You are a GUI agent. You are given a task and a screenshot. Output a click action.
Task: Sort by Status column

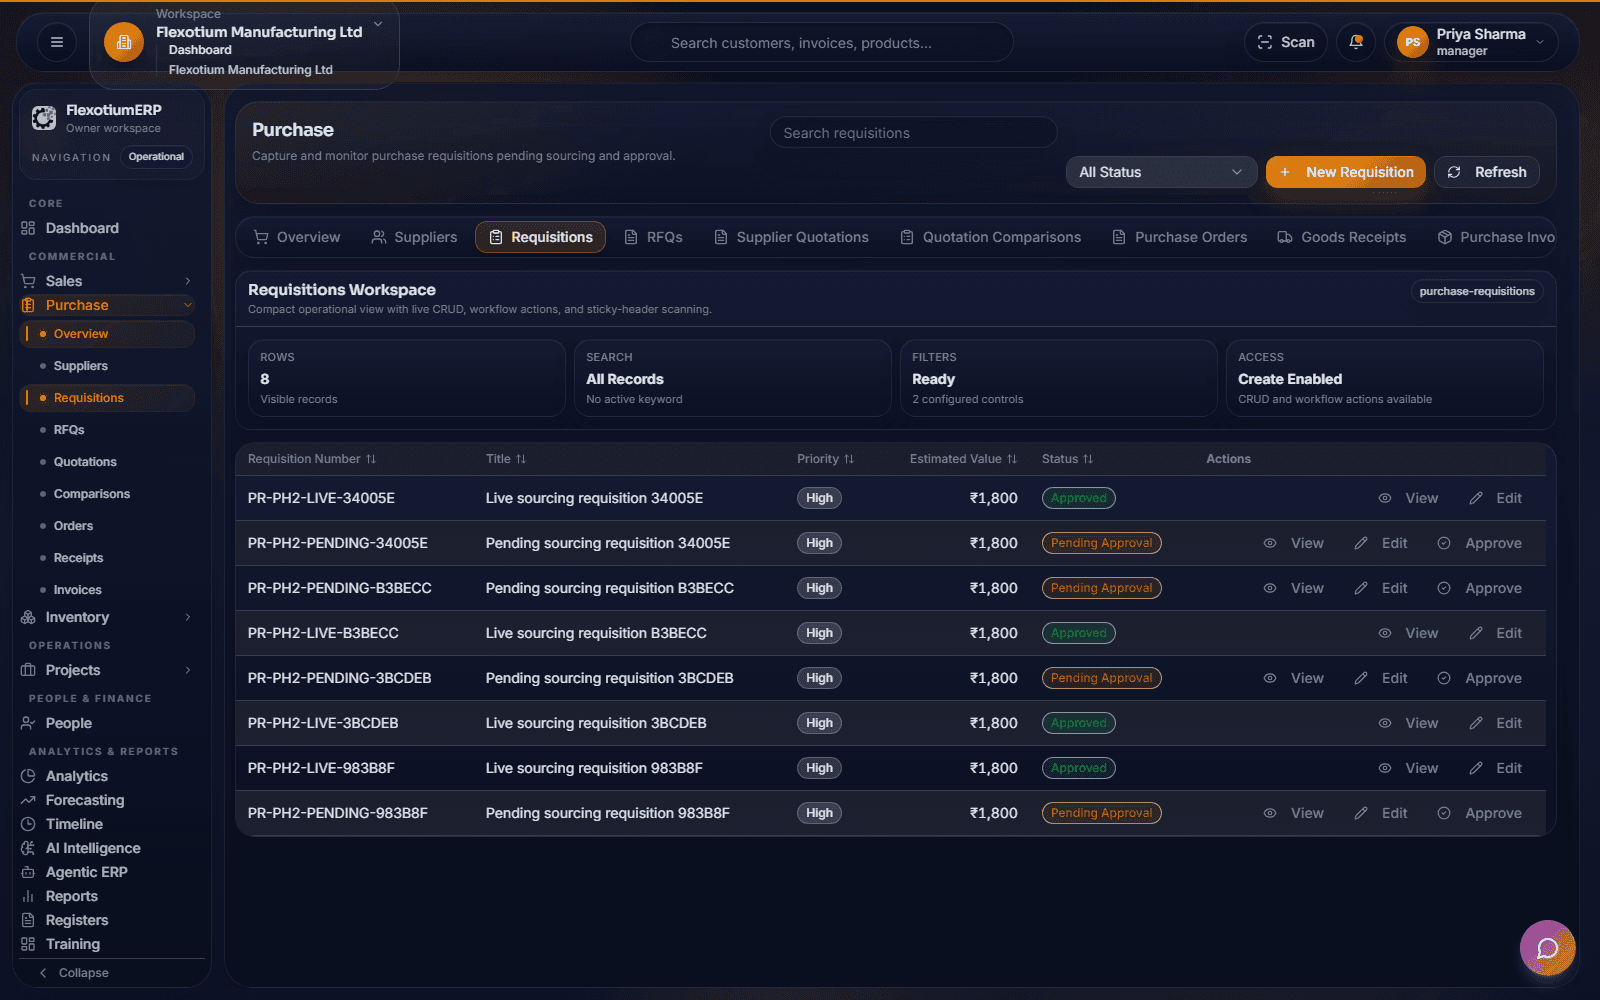click(1067, 459)
